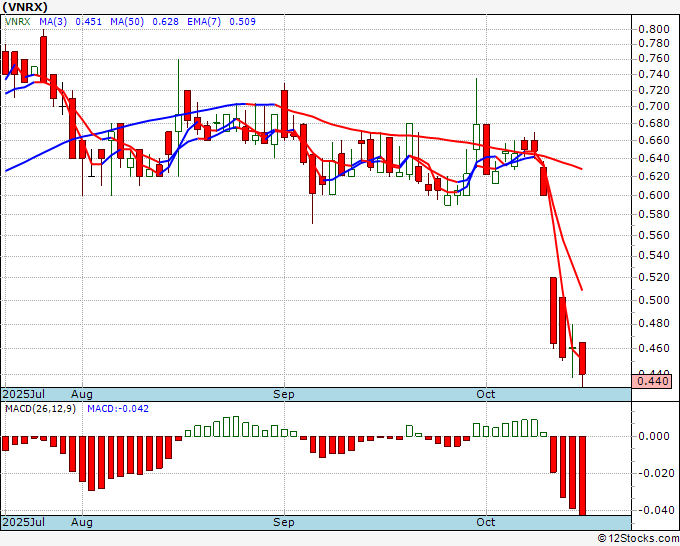Image resolution: width=680 pixels, height=546 pixels.
Task: Click the 2025Jul label under the MACD panel
Action: point(23,522)
